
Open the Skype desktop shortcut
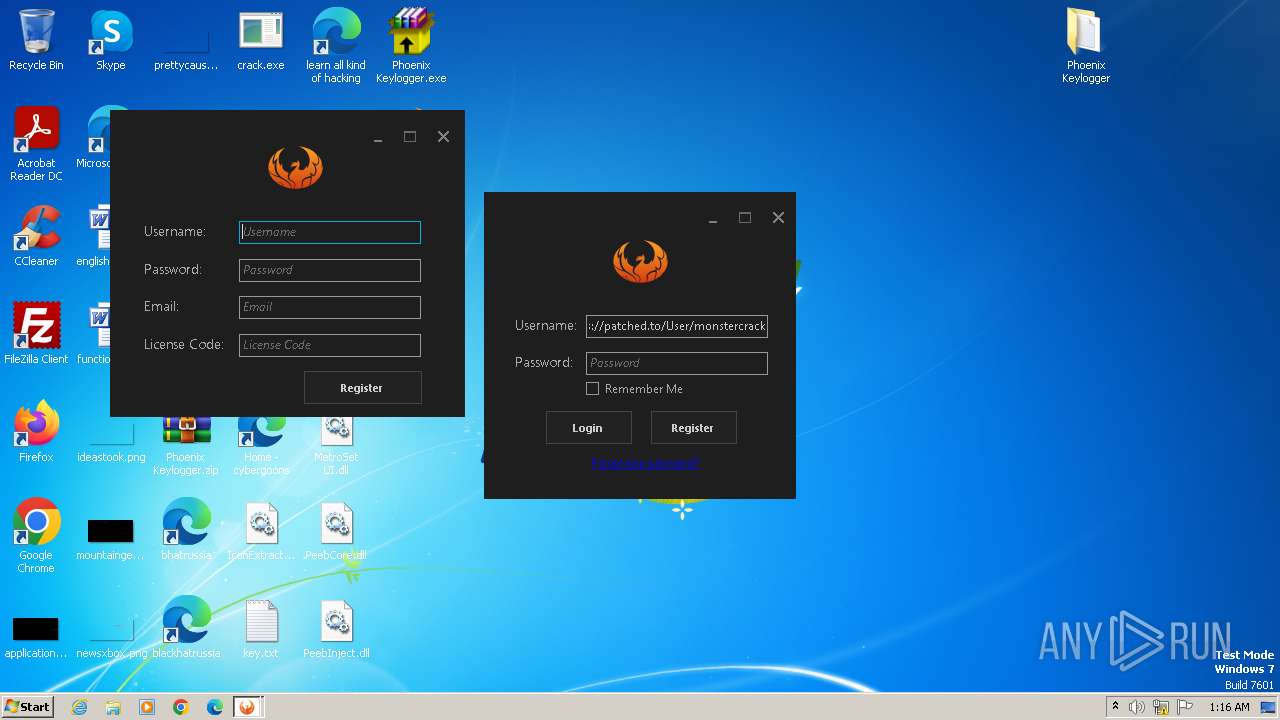[x=110, y=40]
